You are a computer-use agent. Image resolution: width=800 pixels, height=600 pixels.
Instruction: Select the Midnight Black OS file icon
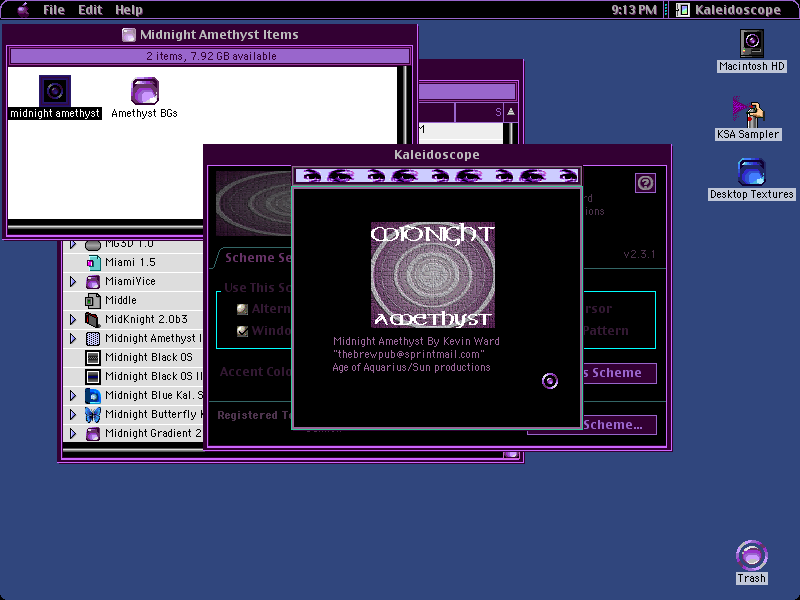point(93,358)
